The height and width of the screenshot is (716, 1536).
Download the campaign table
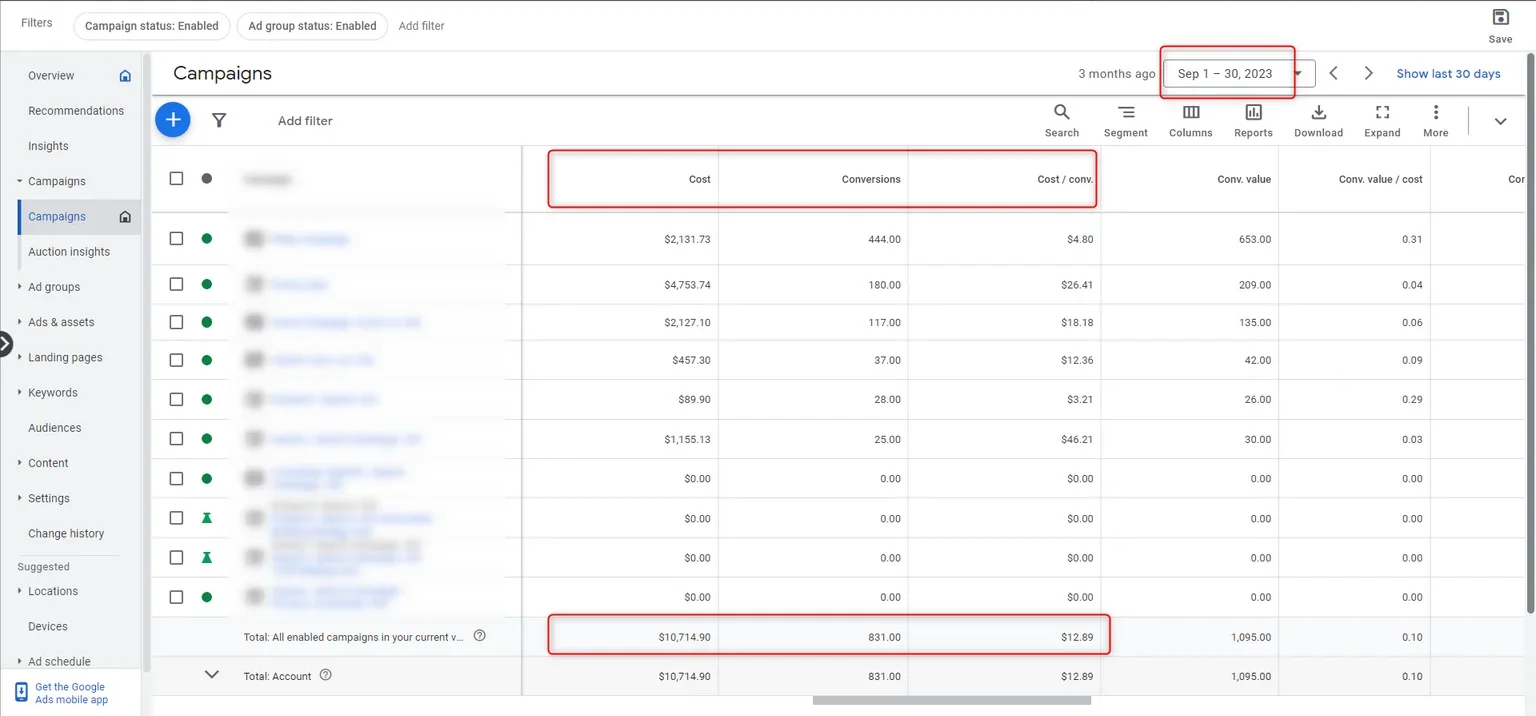pyautogui.click(x=1318, y=120)
